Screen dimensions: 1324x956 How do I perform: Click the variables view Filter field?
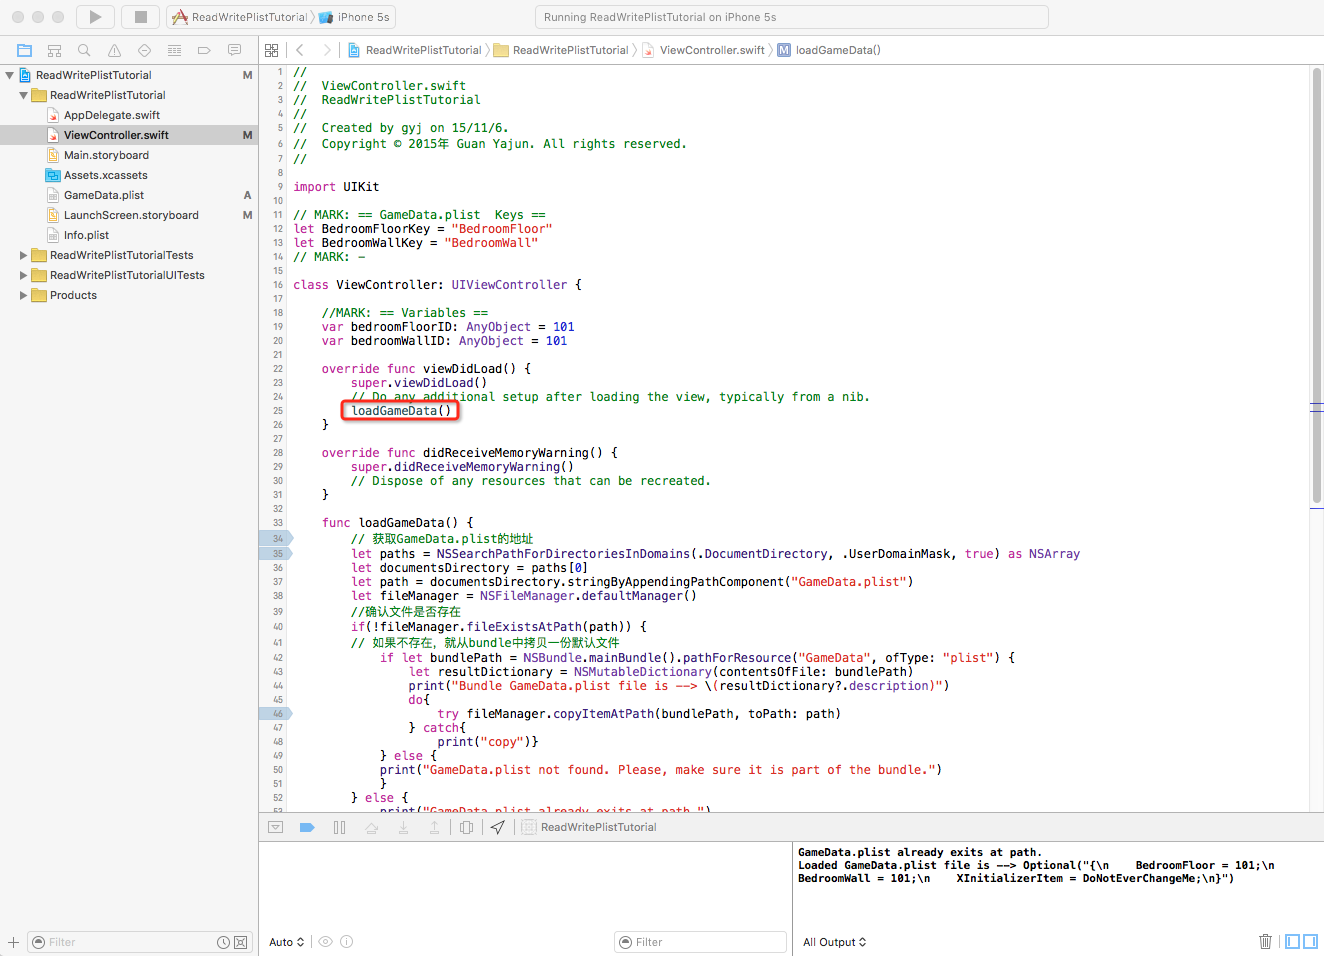[x=700, y=942]
